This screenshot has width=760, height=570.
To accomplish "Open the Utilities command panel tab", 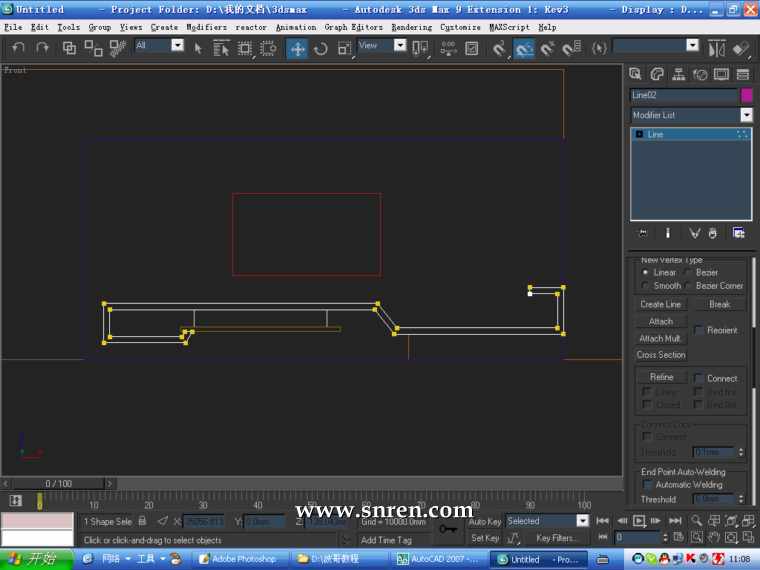I will click(x=743, y=74).
